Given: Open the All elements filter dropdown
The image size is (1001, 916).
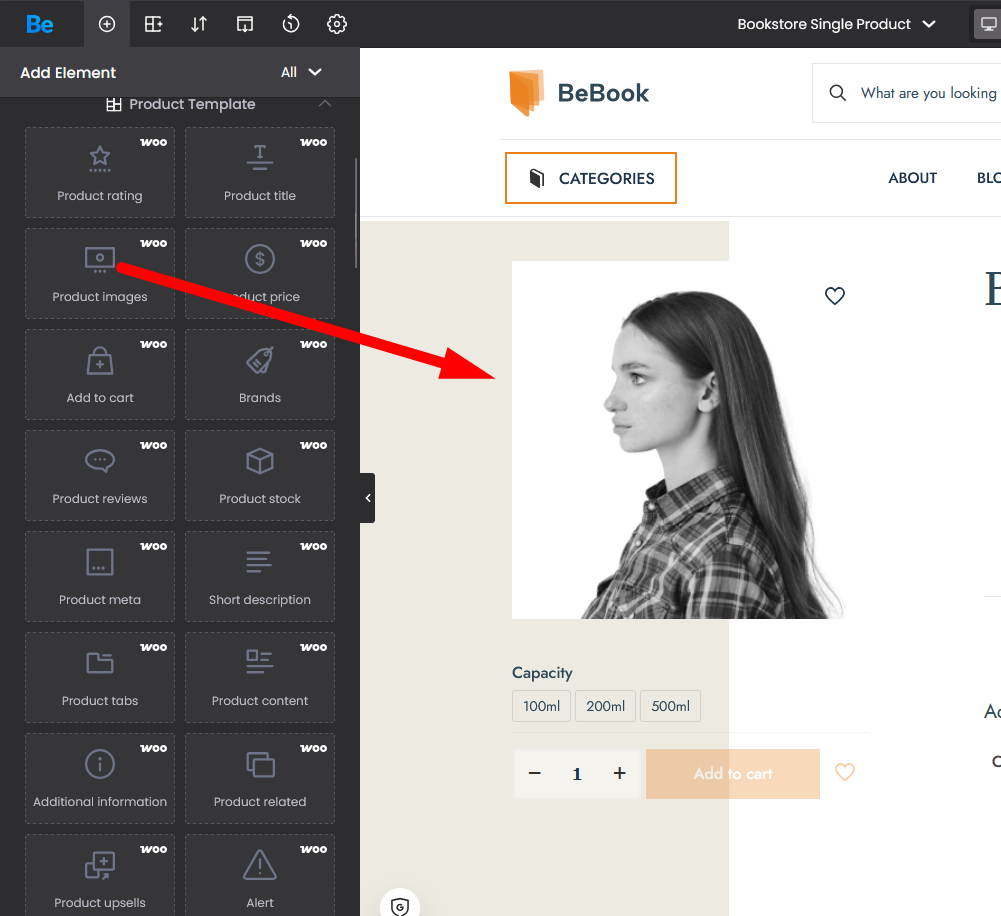Looking at the screenshot, I should 302,72.
